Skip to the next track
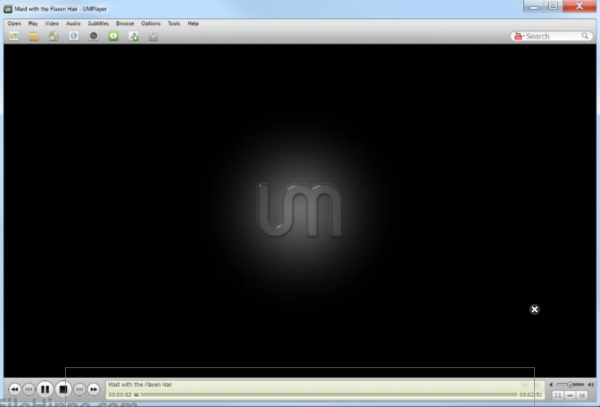Screen dimensions: 600x407 point(79,389)
